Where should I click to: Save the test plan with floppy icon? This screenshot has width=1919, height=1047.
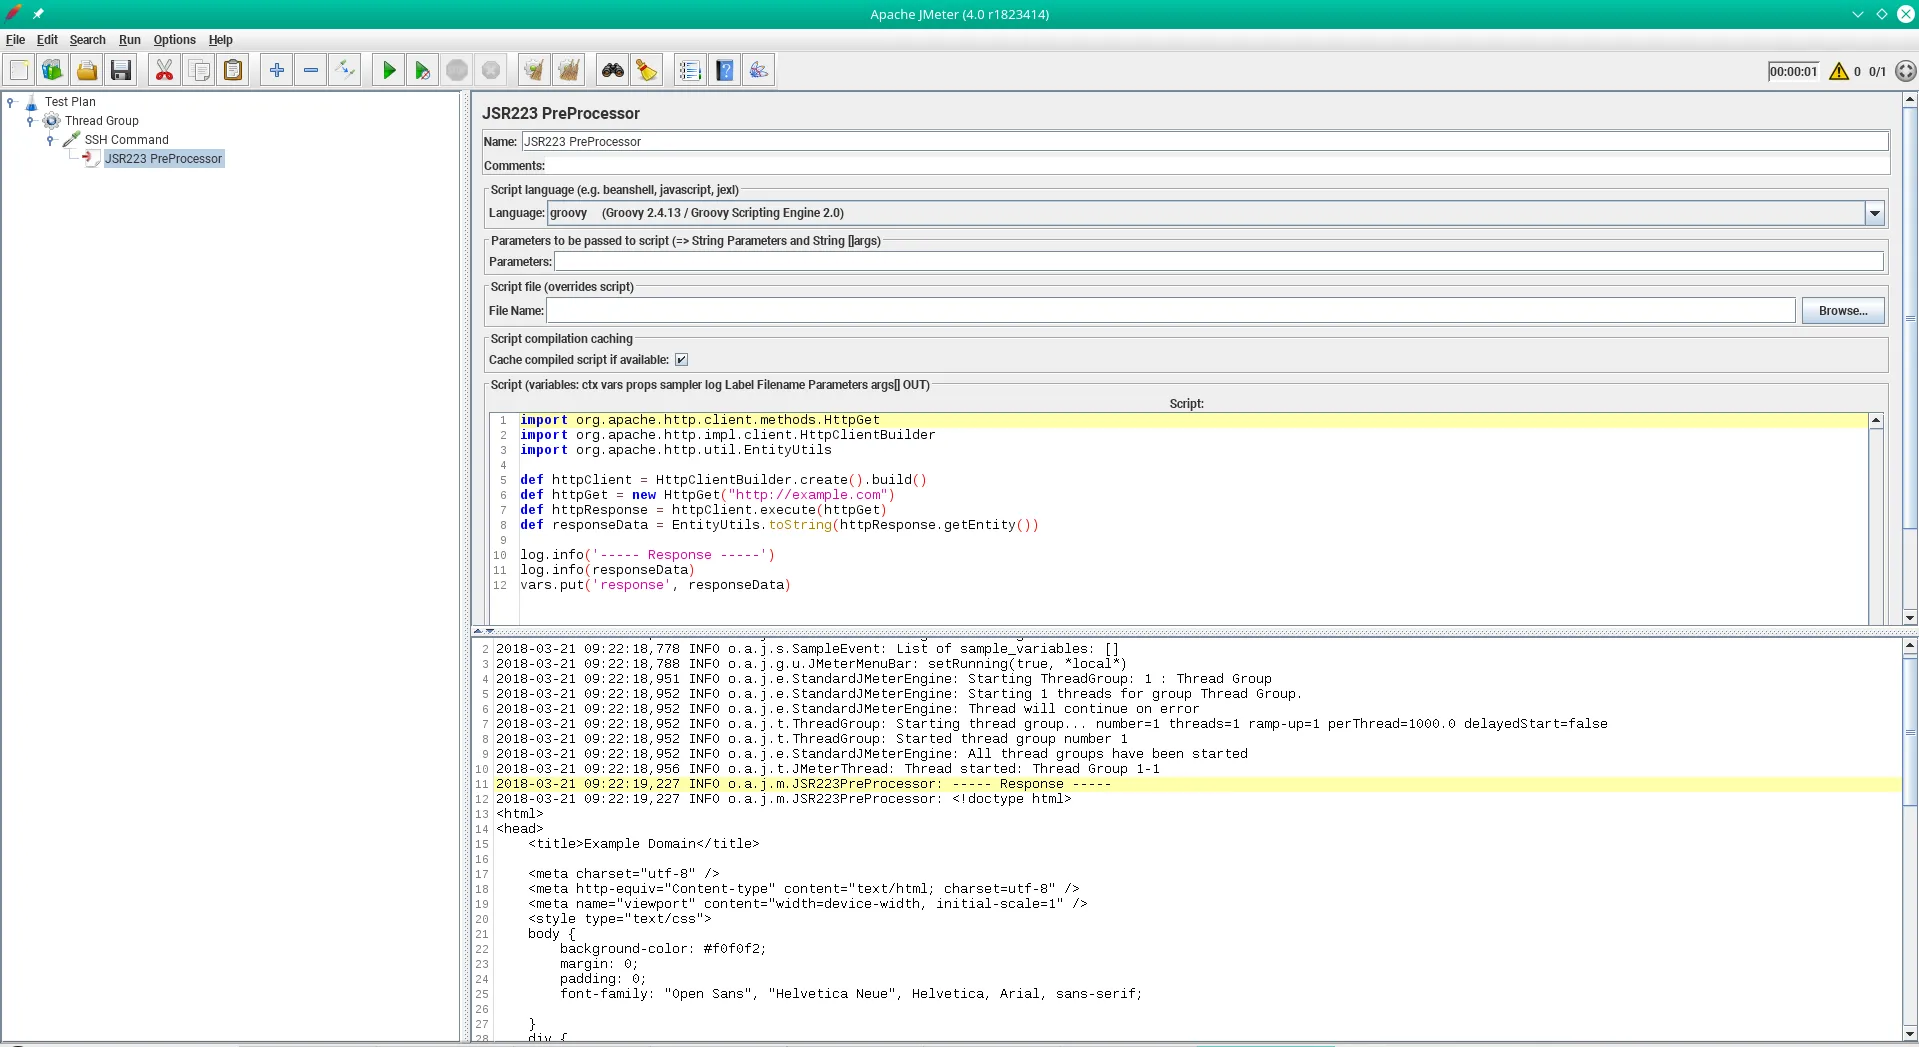[x=121, y=70]
